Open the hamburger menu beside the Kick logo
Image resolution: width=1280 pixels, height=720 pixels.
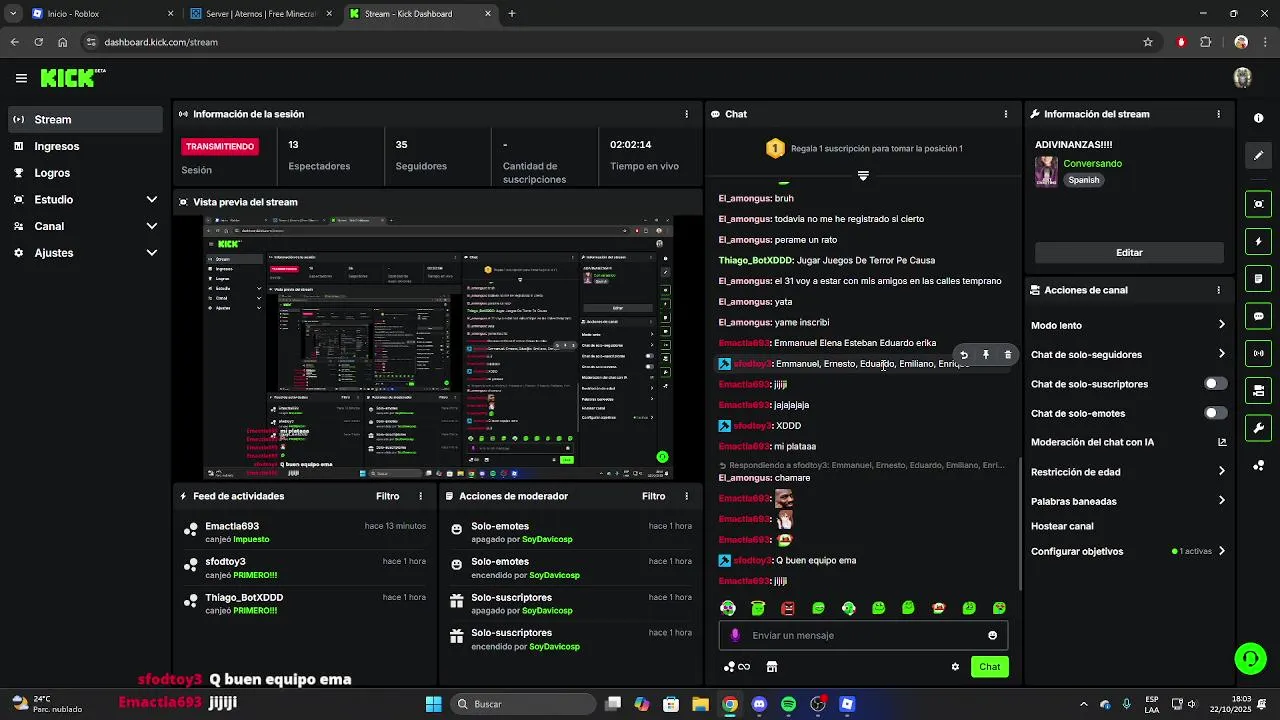(21, 78)
